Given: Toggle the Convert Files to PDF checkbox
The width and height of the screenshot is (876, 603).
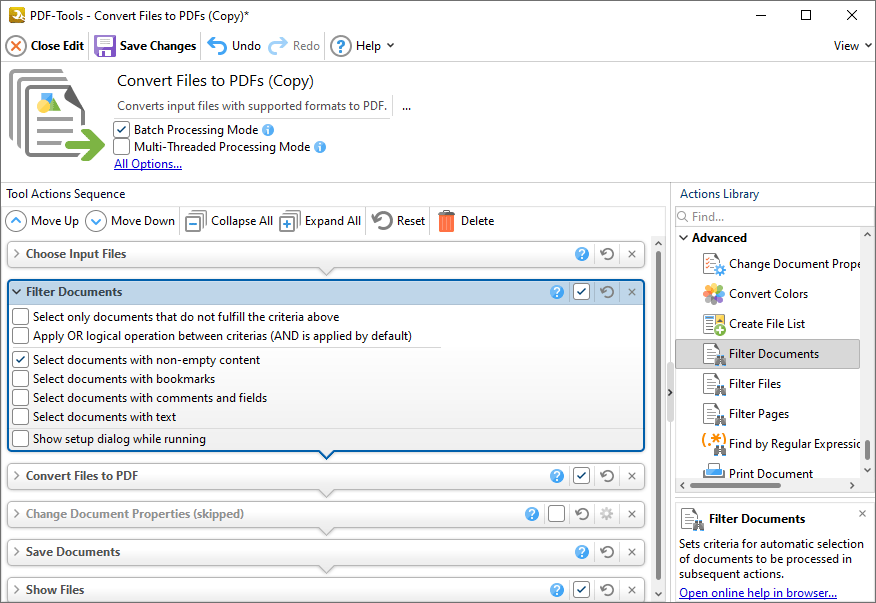Looking at the screenshot, I should [x=582, y=476].
